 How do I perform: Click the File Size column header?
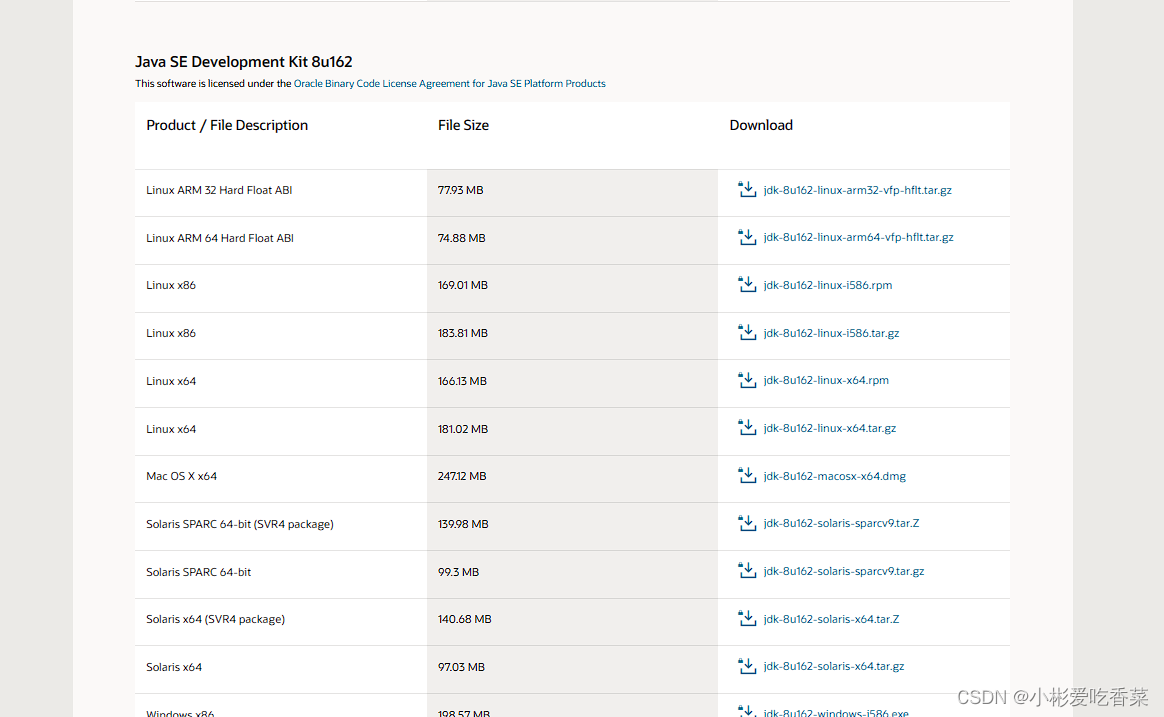point(463,125)
